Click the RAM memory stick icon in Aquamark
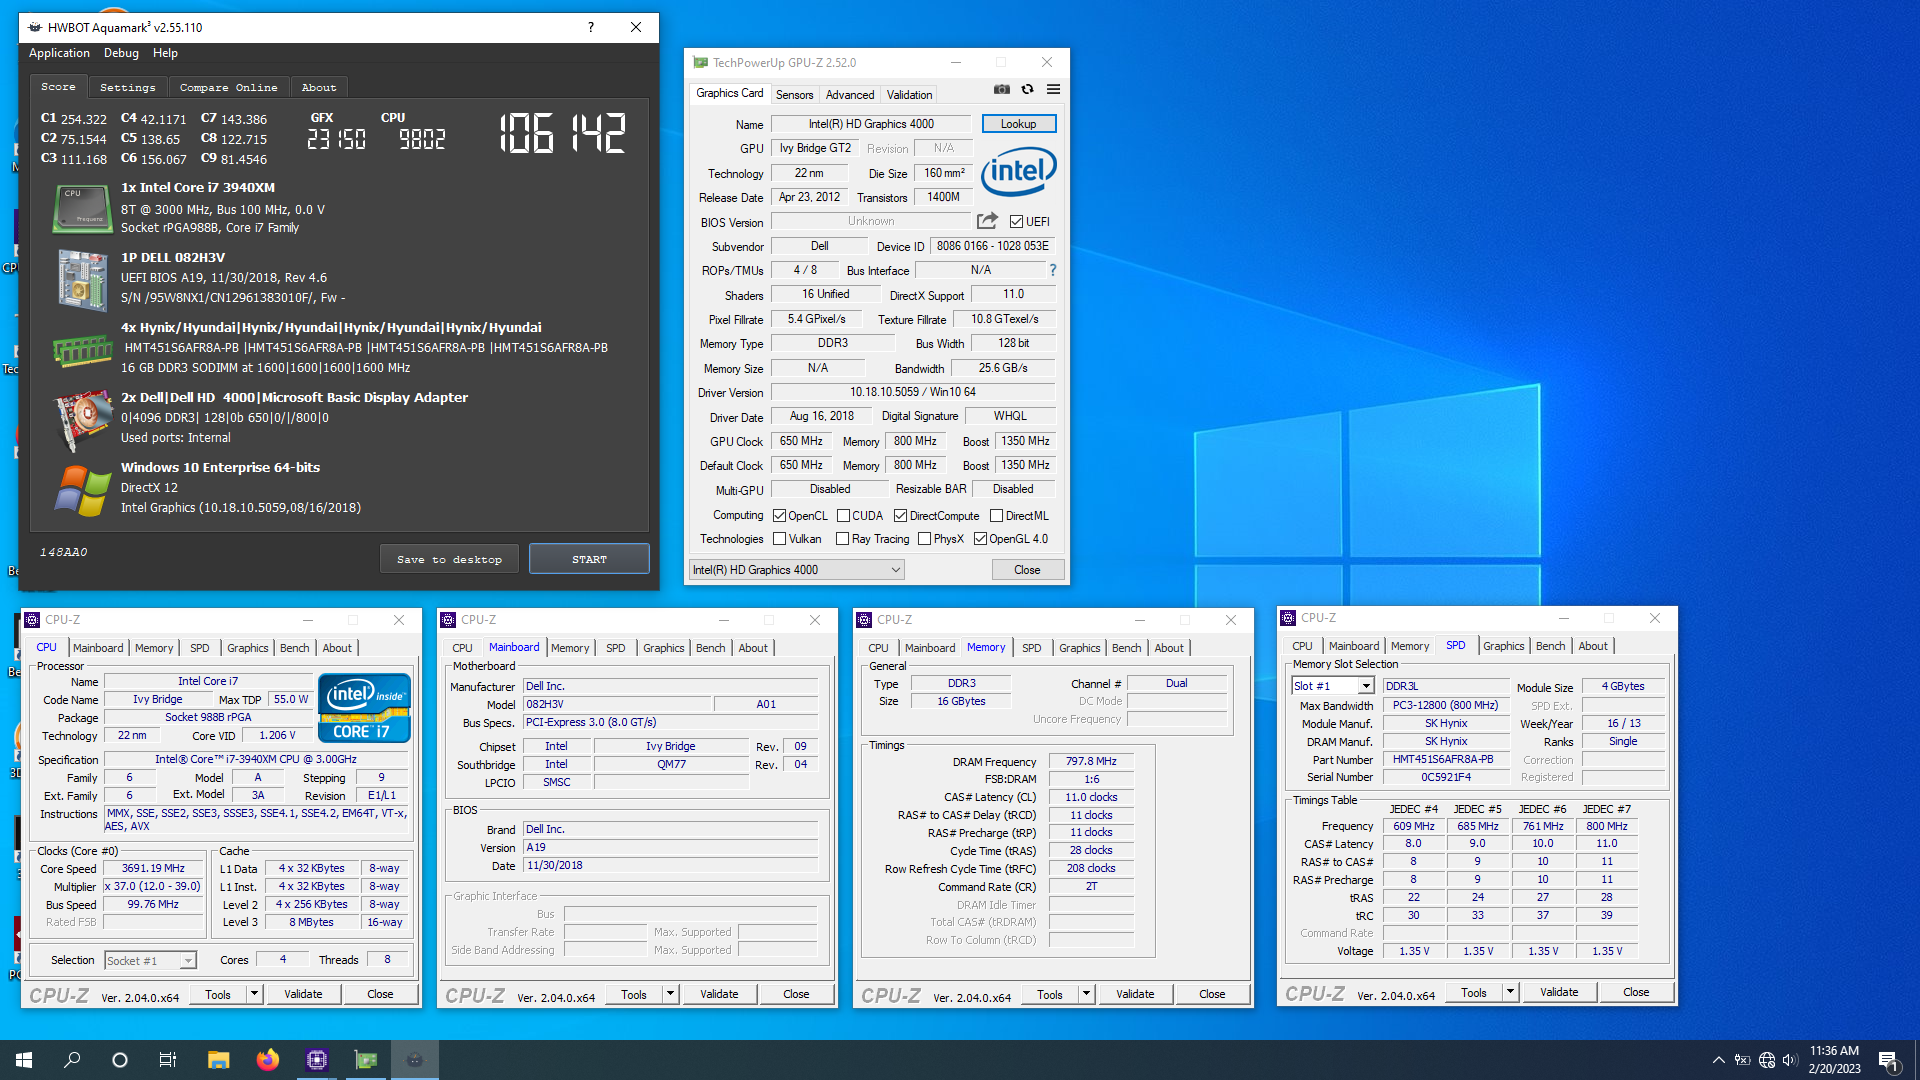The height and width of the screenshot is (1080, 1920). pos(82,351)
